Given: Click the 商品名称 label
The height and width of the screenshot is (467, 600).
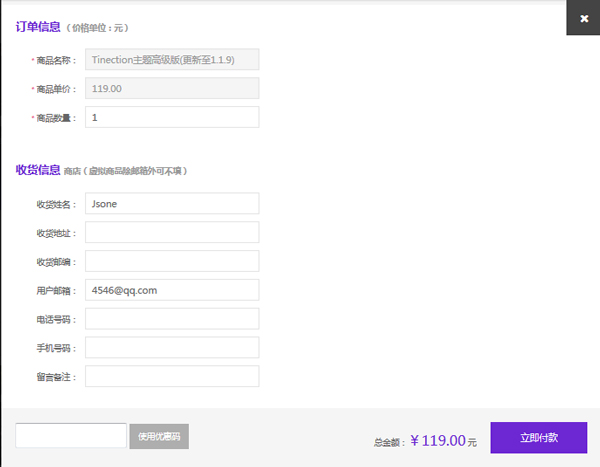Looking at the screenshot, I should 56,60.
